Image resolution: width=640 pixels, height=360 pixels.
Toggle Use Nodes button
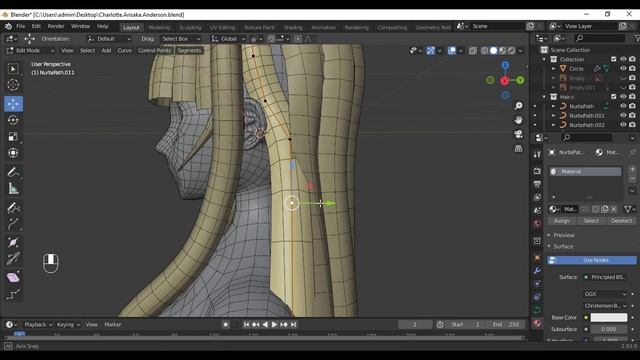[x=592, y=260]
